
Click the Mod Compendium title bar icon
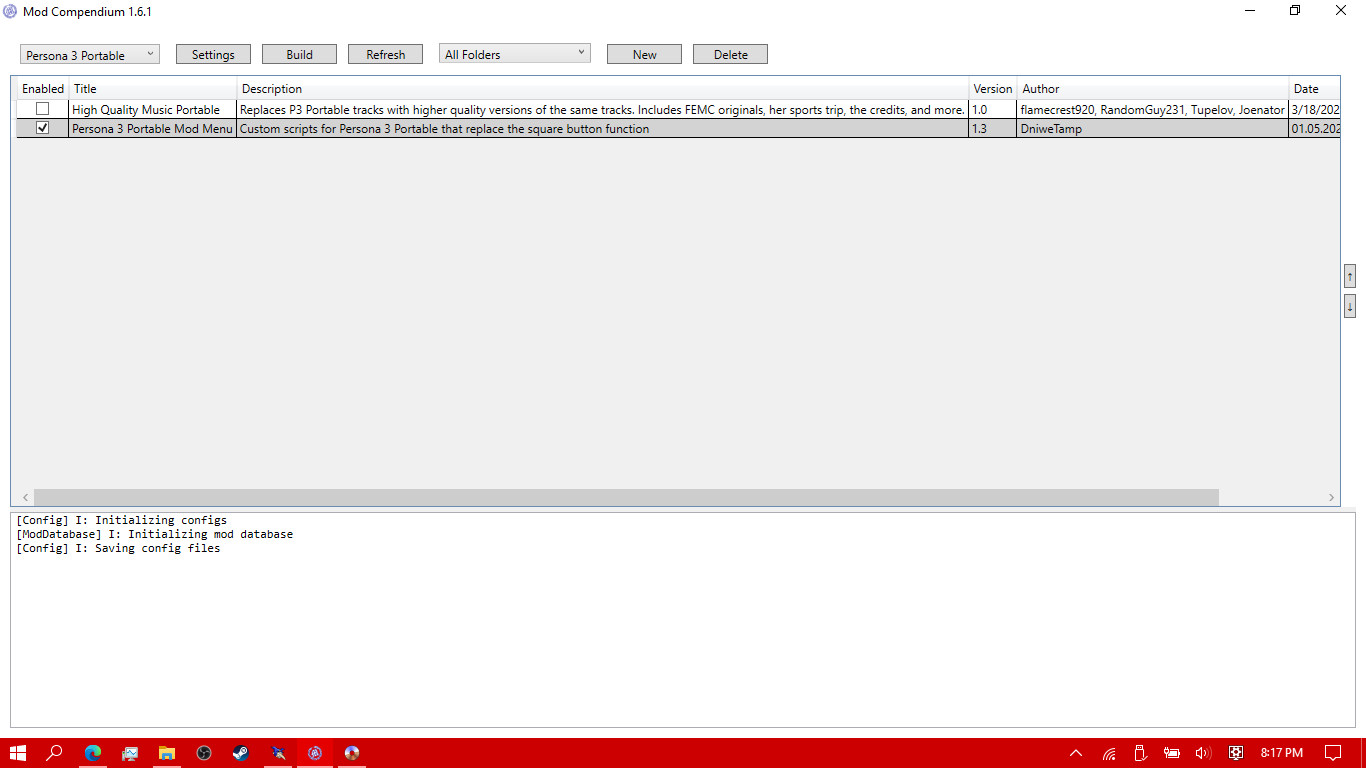(x=10, y=11)
